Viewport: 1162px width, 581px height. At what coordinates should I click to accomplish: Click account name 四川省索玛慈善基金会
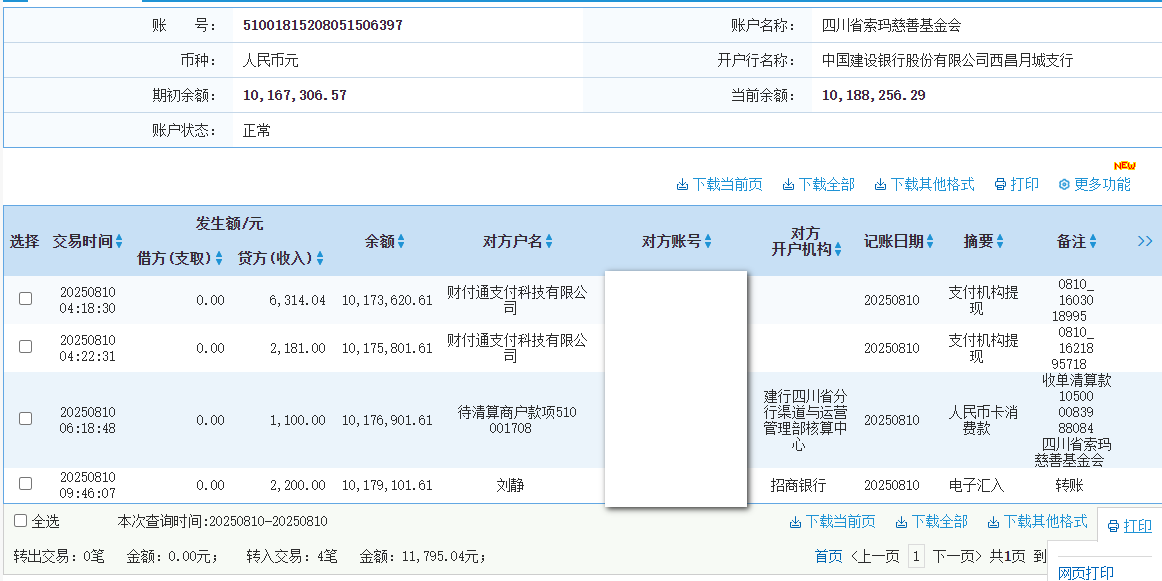pos(892,25)
